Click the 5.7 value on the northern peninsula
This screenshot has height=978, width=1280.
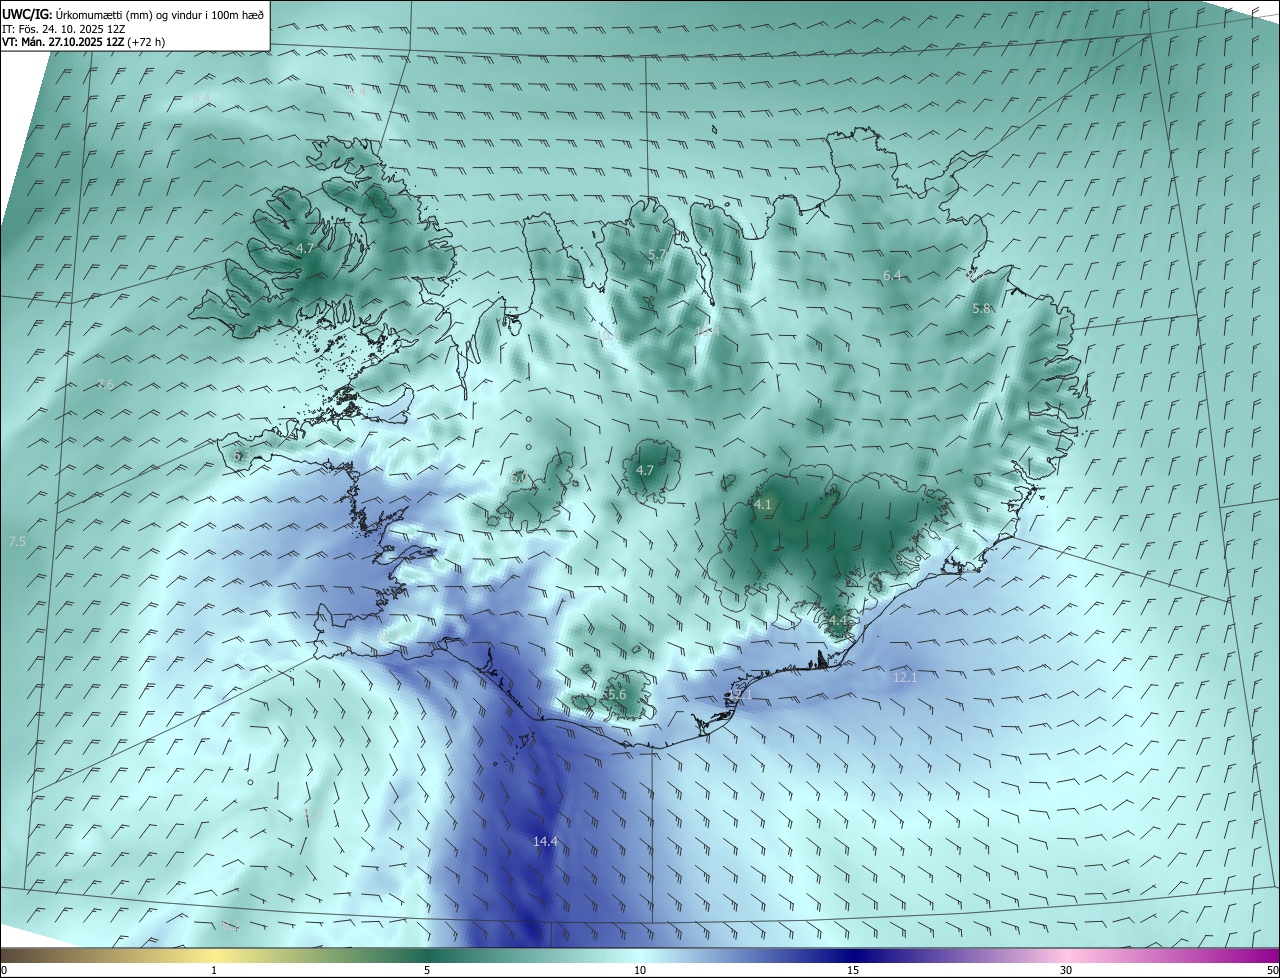coord(657,255)
